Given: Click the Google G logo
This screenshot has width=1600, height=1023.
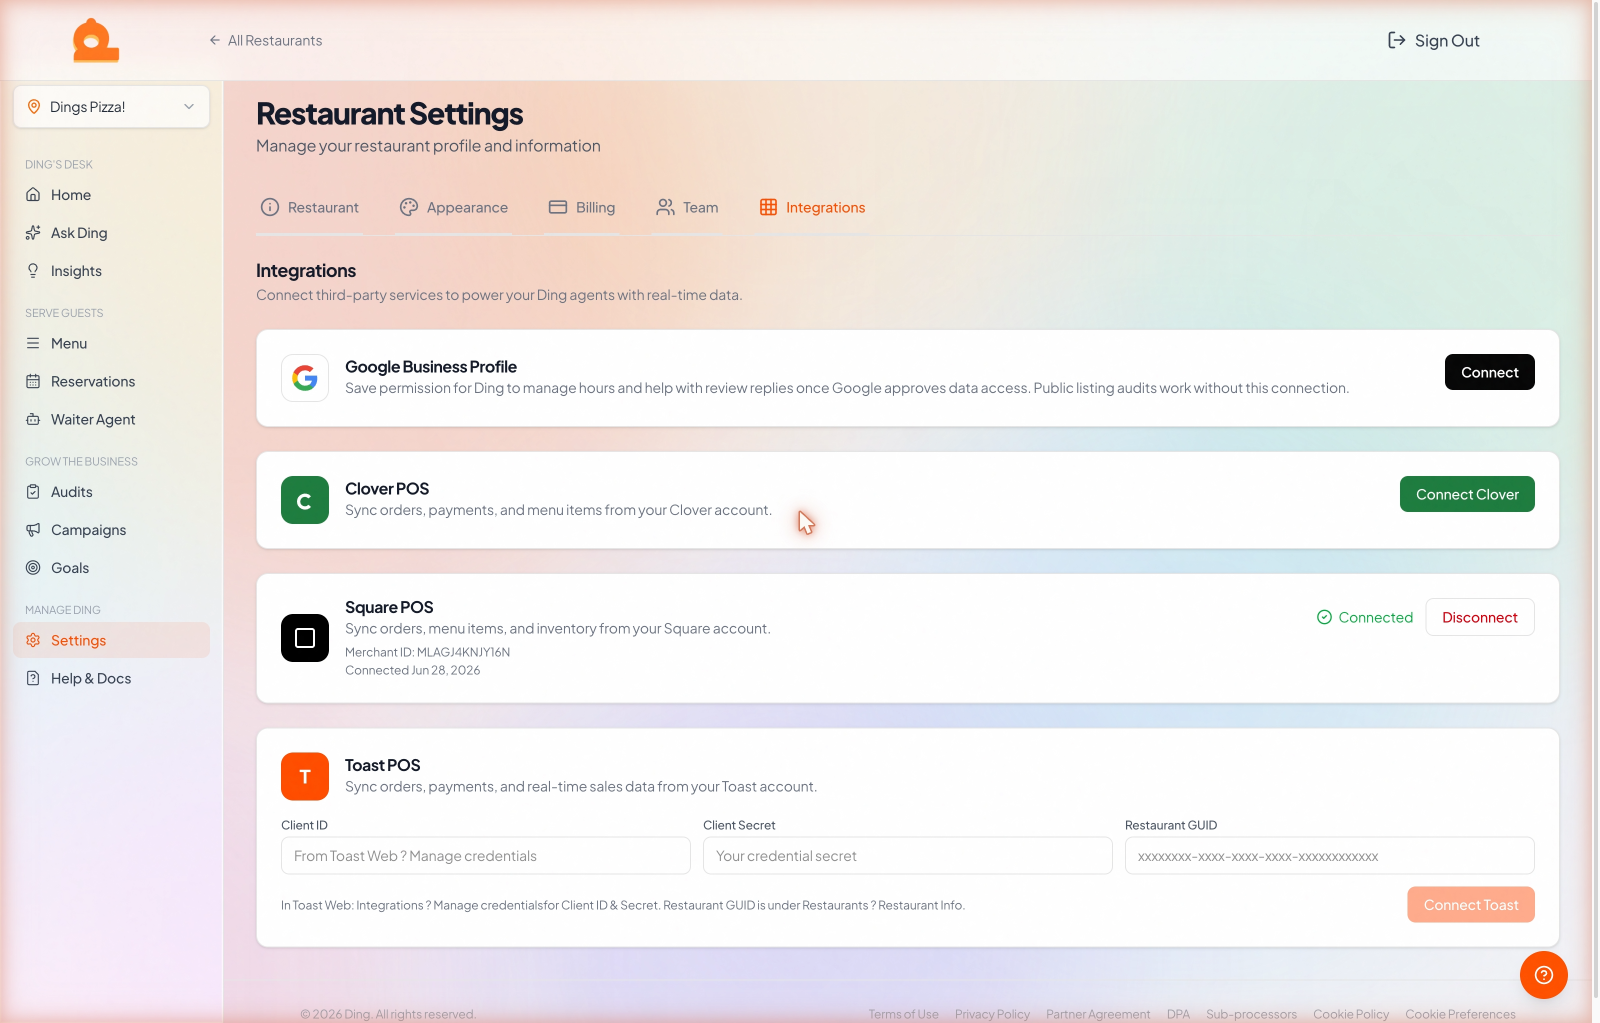Looking at the screenshot, I should click(305, 378).
